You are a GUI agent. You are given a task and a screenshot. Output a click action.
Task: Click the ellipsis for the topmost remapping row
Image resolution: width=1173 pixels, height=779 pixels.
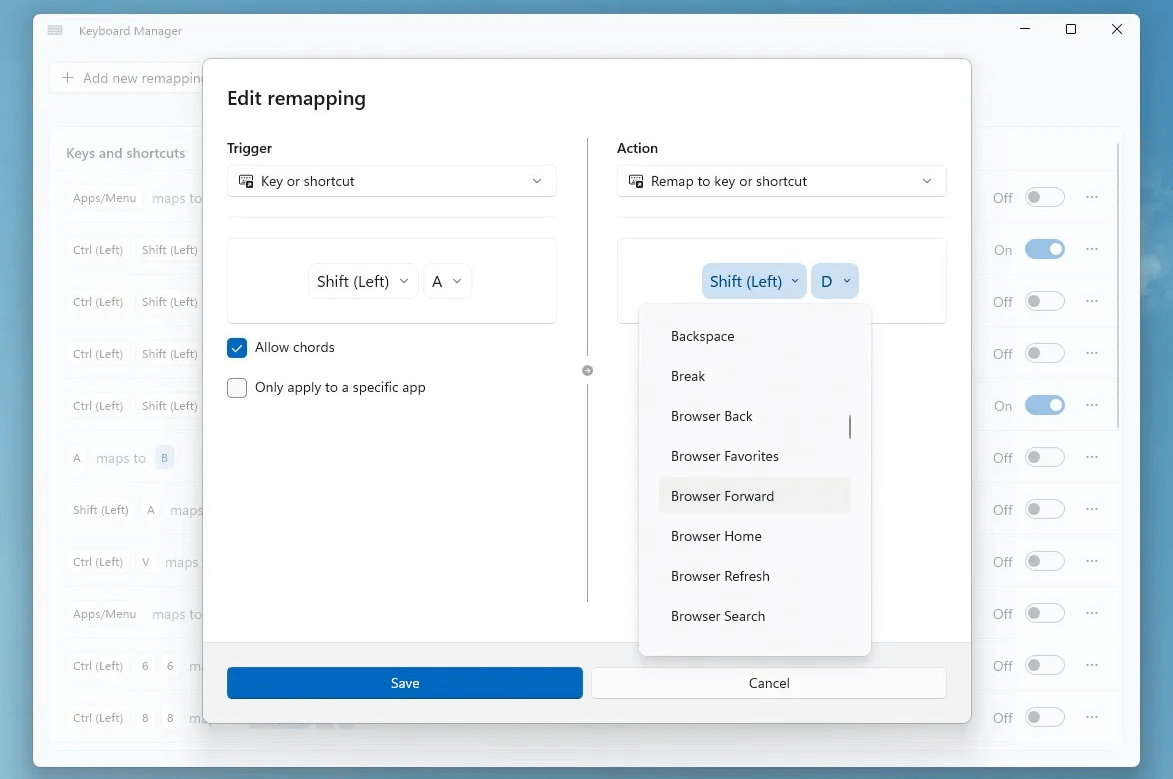[x=1091, y=197]
